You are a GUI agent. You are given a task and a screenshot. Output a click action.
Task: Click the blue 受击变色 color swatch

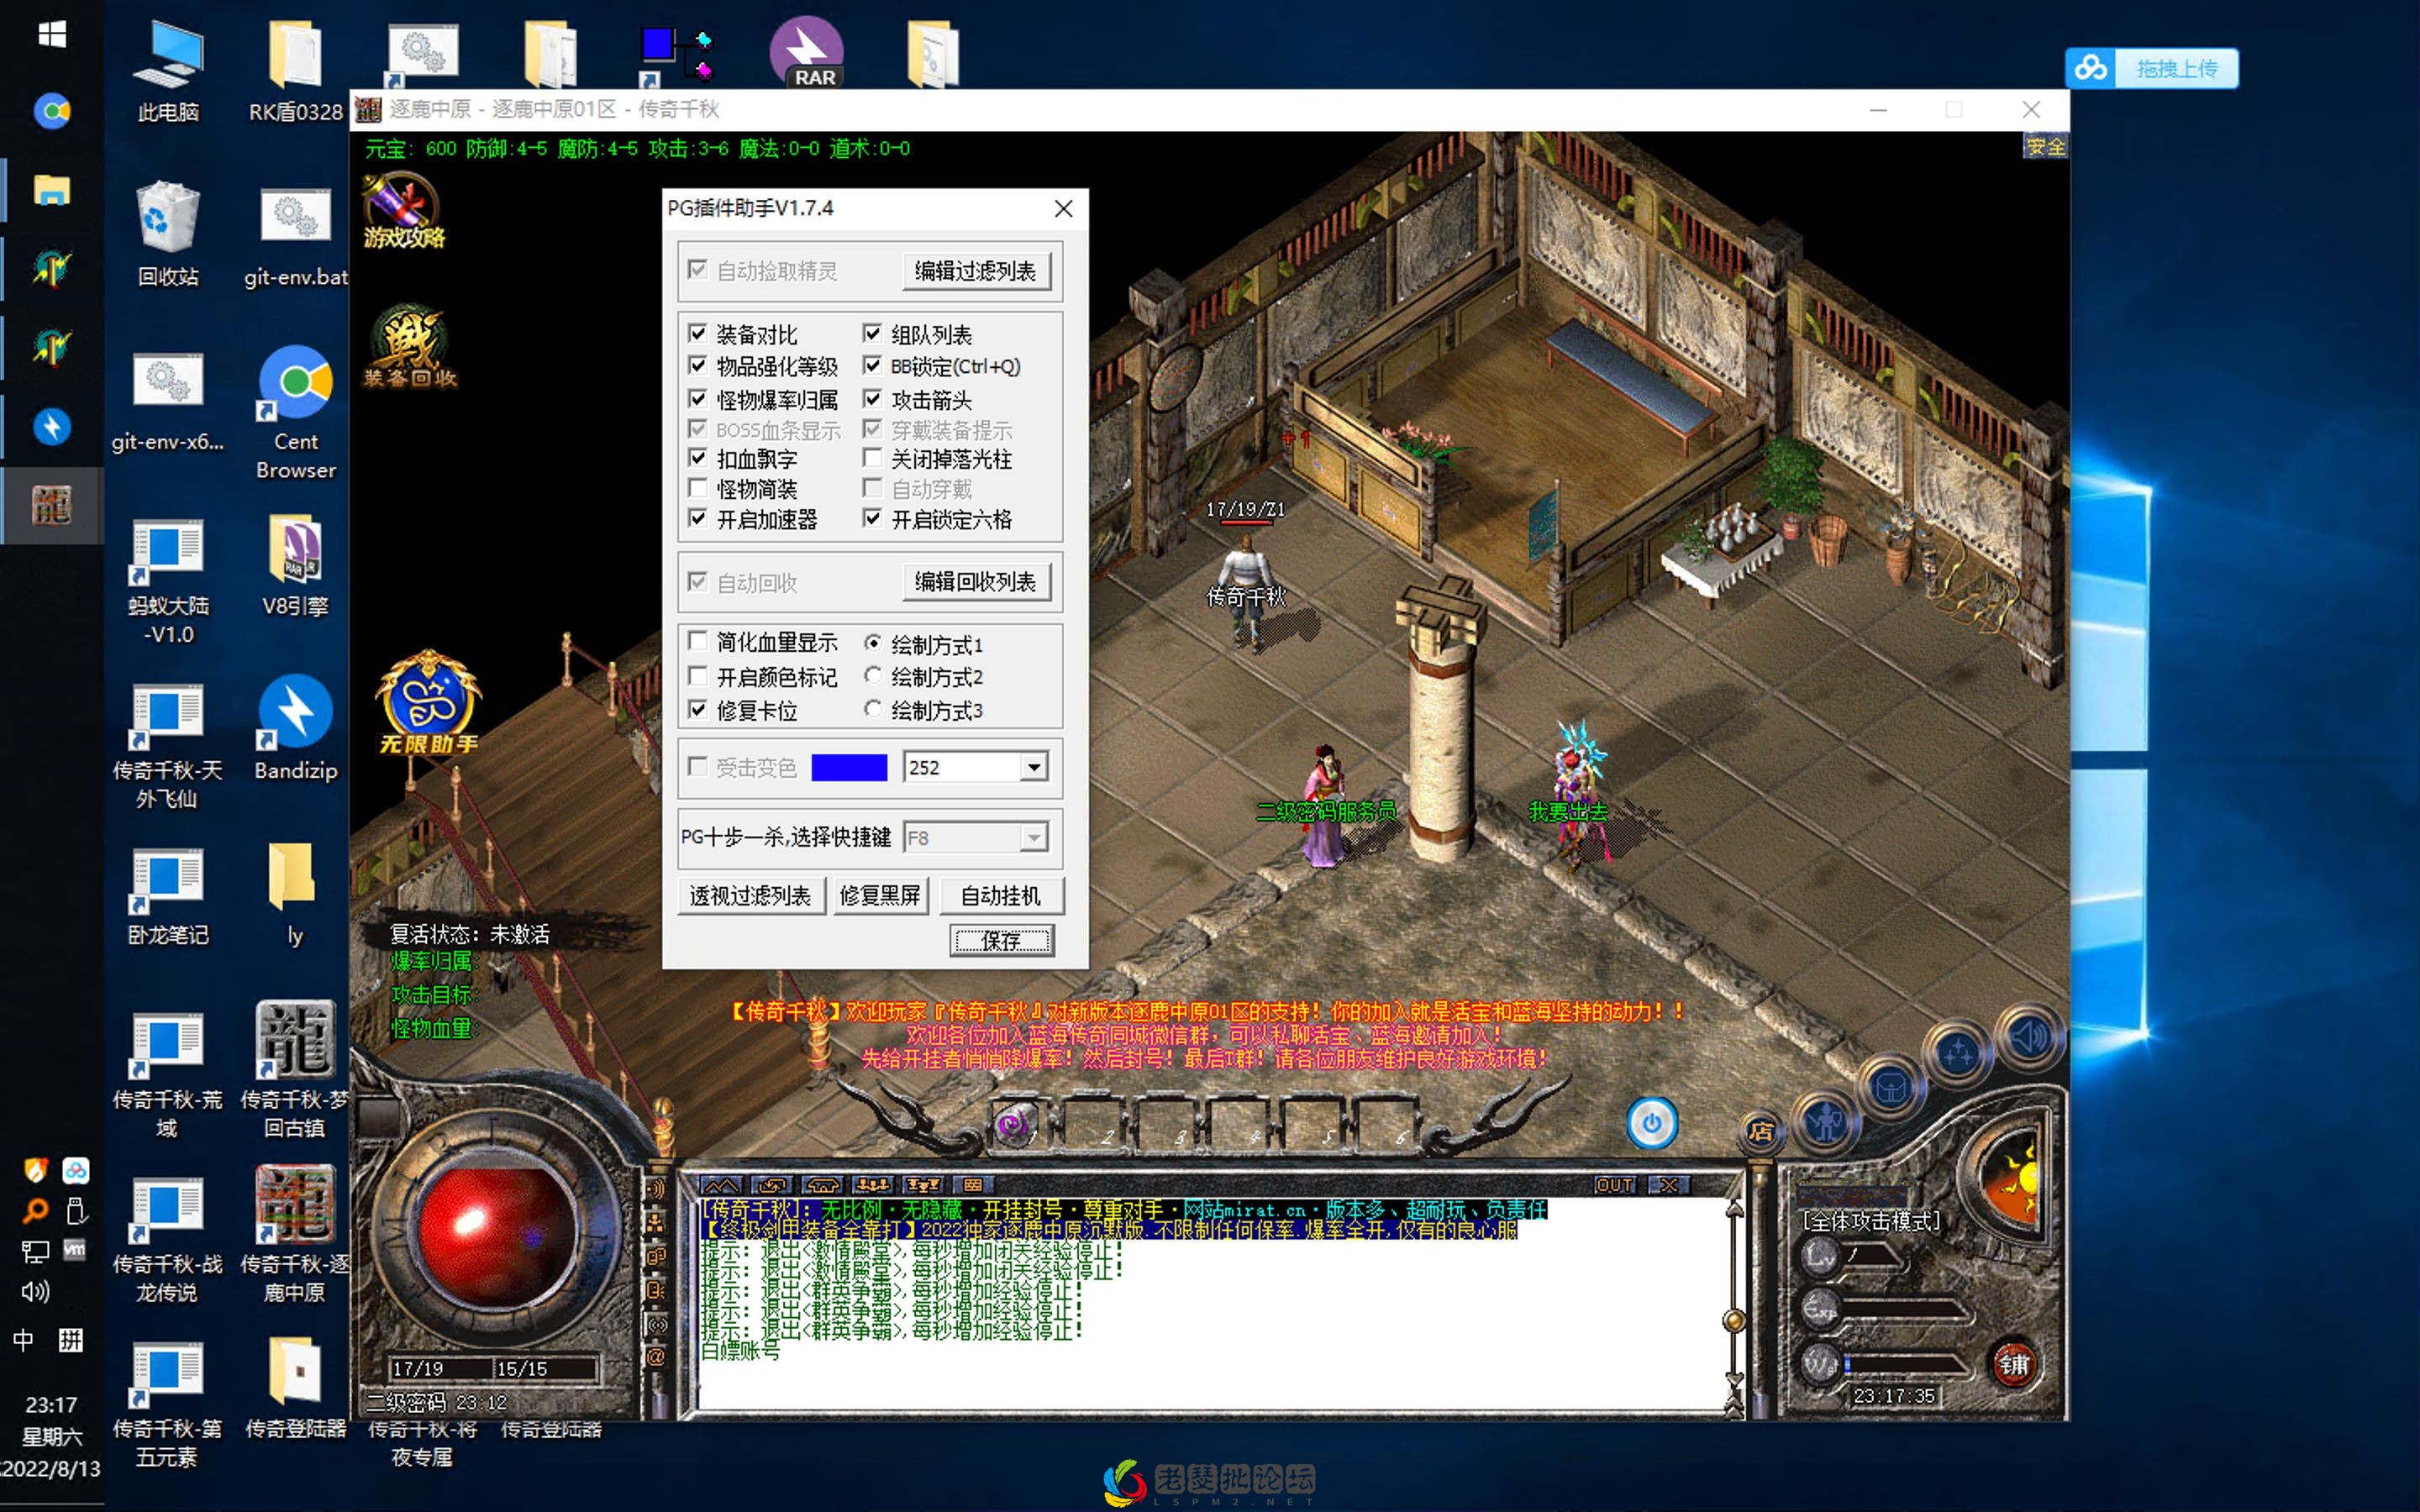click(849, 767)
